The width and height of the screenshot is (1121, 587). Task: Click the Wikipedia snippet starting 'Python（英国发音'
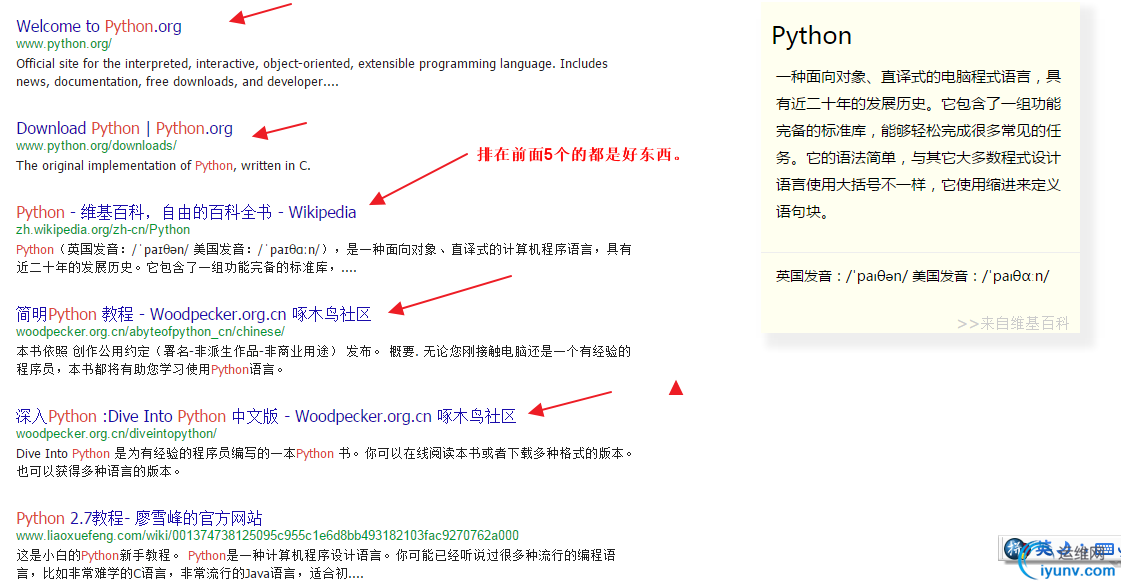[x=324, y=259]
